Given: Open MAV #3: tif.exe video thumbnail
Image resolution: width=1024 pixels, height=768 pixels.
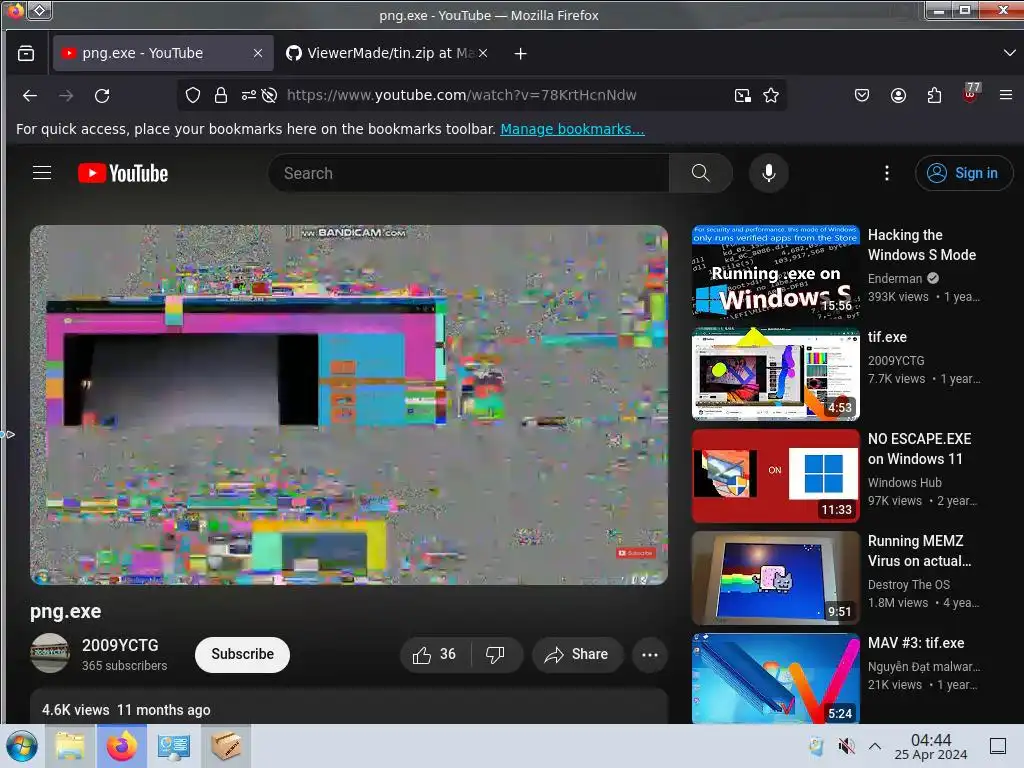Looking at the screenshot, I should [776, 679].
